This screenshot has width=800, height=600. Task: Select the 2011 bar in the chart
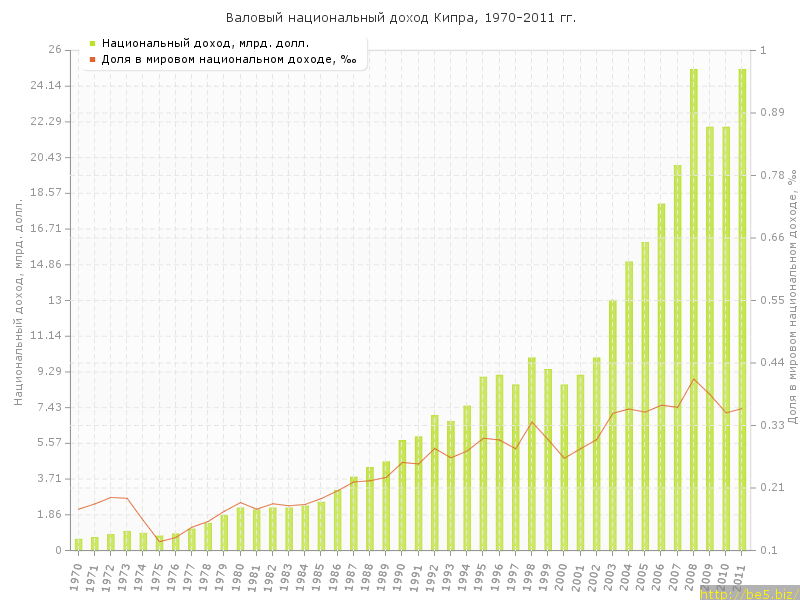[x=742, y=310]
